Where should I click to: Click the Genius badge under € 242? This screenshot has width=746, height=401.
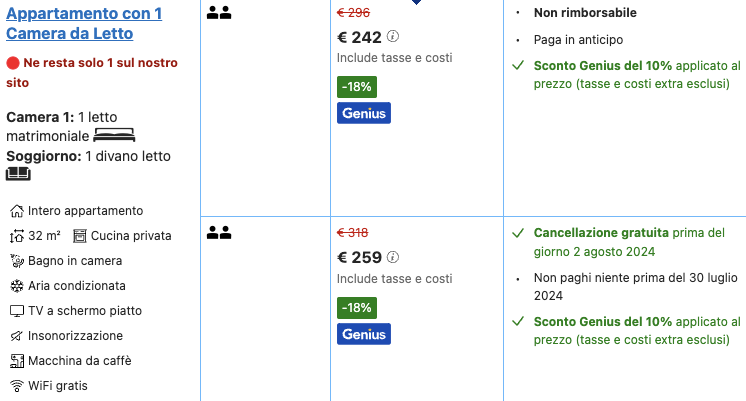click(363, 113)
